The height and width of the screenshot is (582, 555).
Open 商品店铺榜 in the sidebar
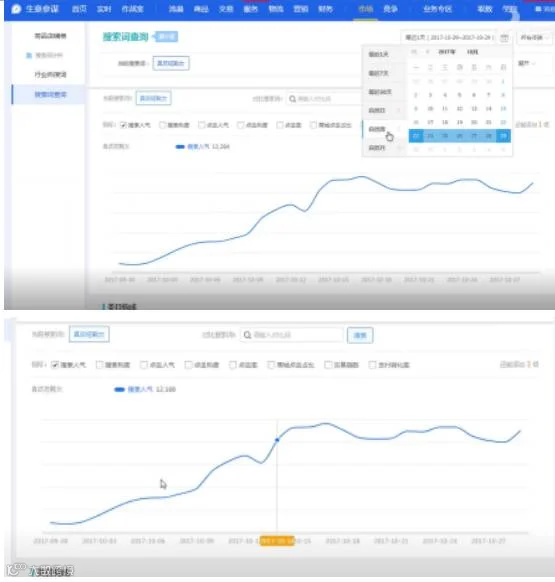(x=50, y=36)
